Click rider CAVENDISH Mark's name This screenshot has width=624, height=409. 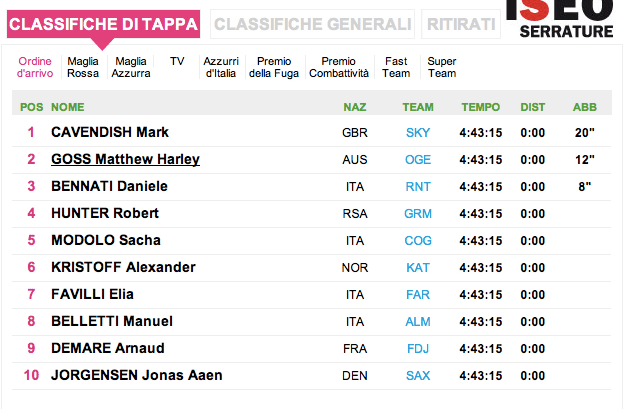click(110, 132)
